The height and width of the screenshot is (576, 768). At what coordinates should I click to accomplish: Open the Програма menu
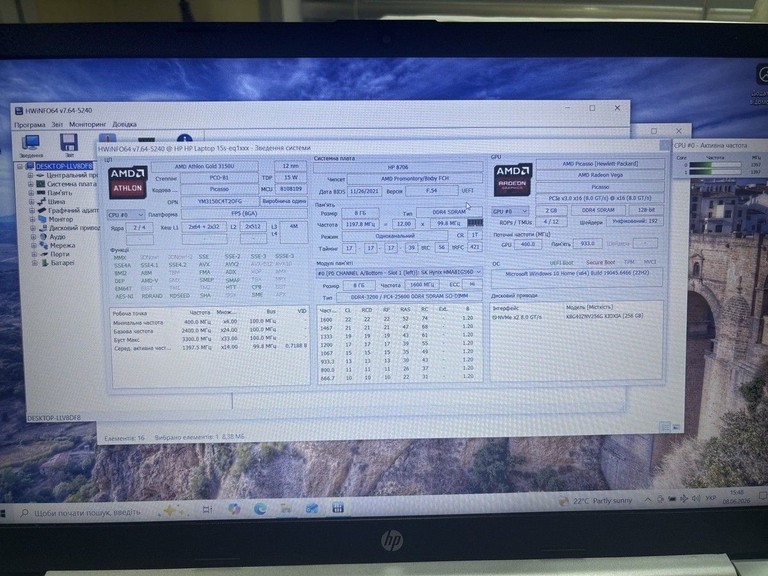(29, 125)
